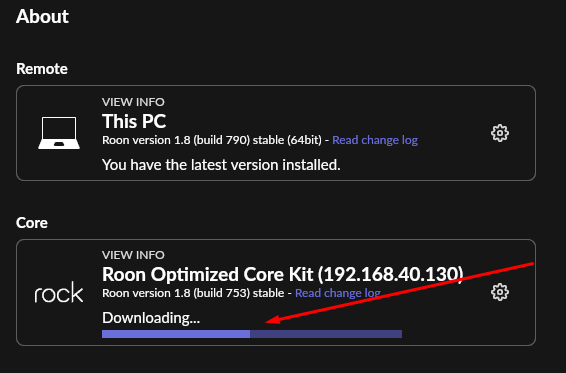The height and width of the screenshot is (373, 566).
Task: Click the latest version installed message
Action: click(221, 165)
